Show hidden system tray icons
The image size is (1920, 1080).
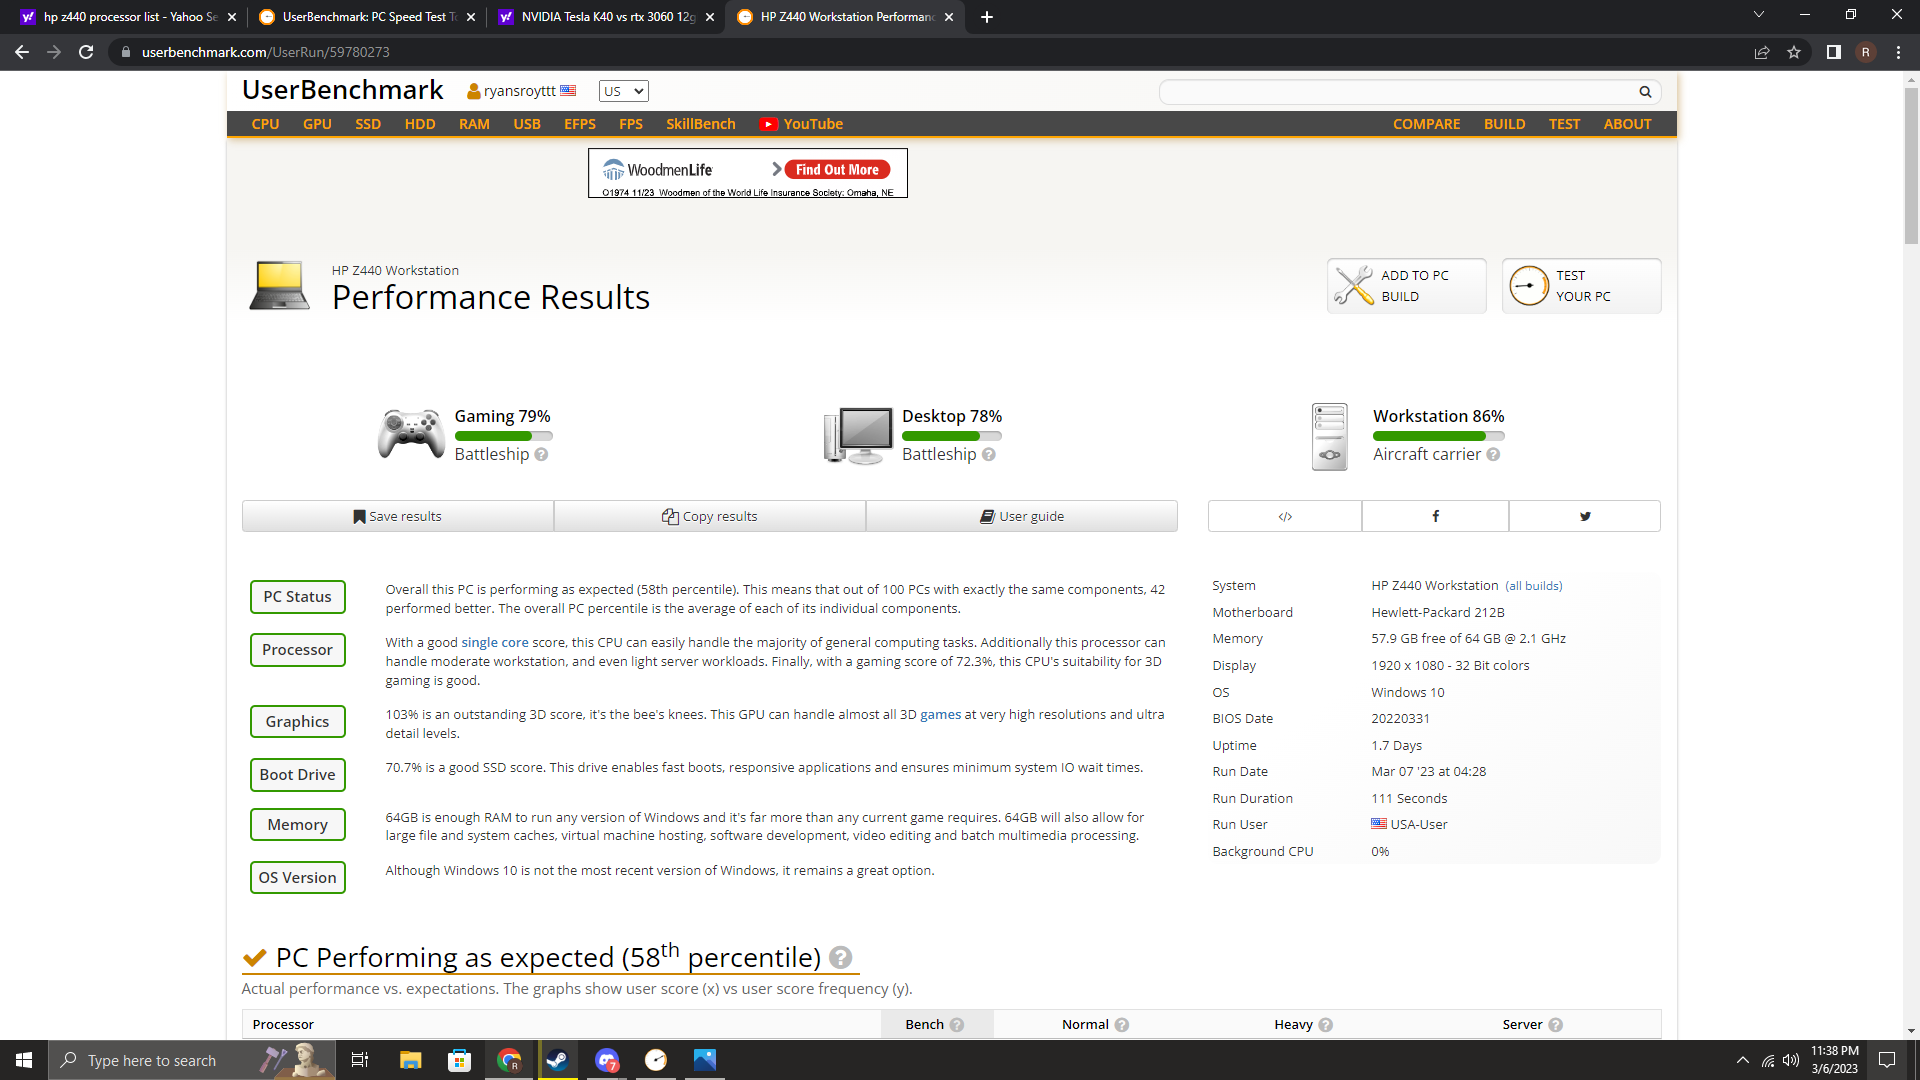point(1743,1060)
